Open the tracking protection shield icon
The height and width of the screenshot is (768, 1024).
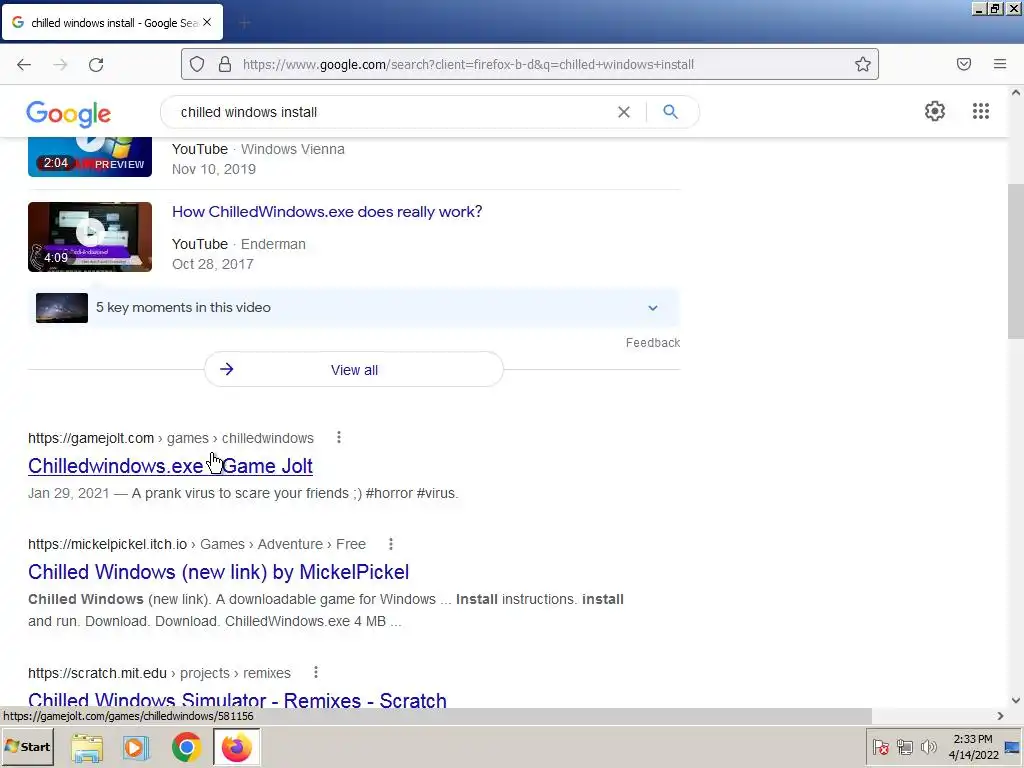tap(197, 64)
